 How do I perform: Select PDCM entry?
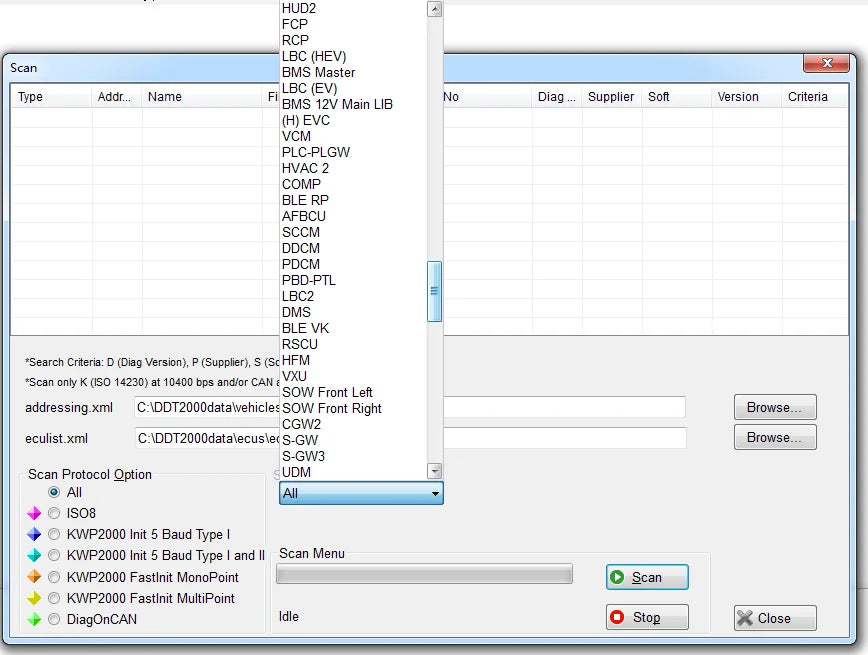[353, 264]
